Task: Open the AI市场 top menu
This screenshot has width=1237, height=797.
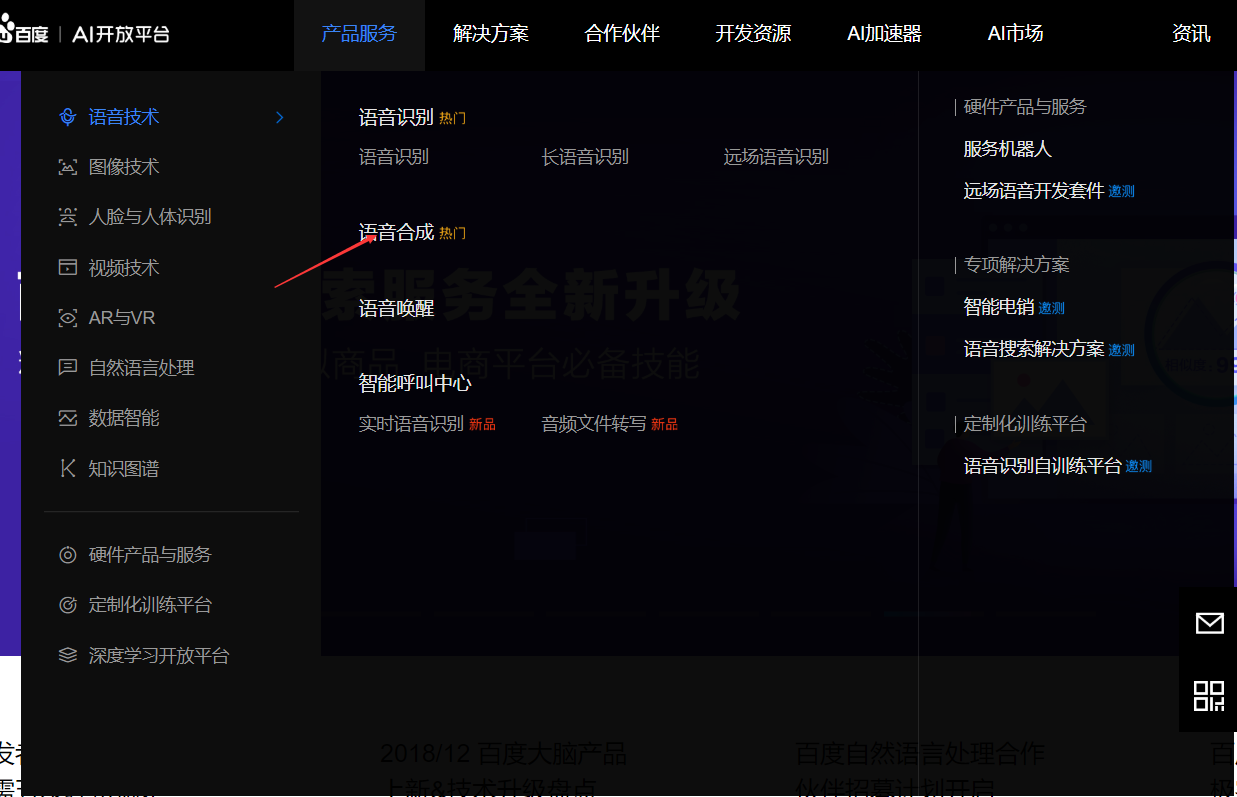Action: (1015, 34)
